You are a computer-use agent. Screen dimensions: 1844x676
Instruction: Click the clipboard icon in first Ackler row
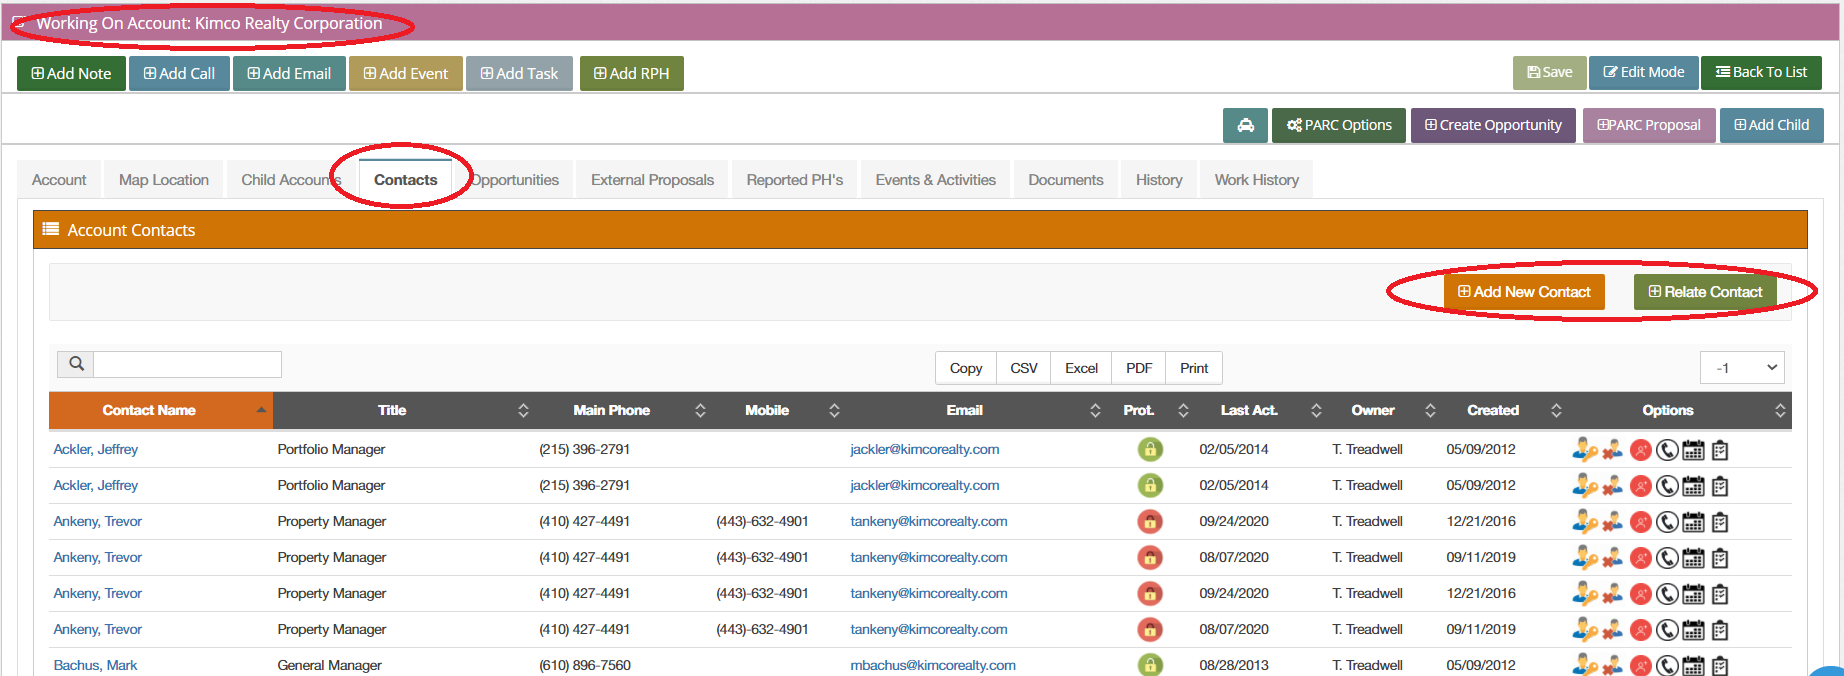point(1720,450)
